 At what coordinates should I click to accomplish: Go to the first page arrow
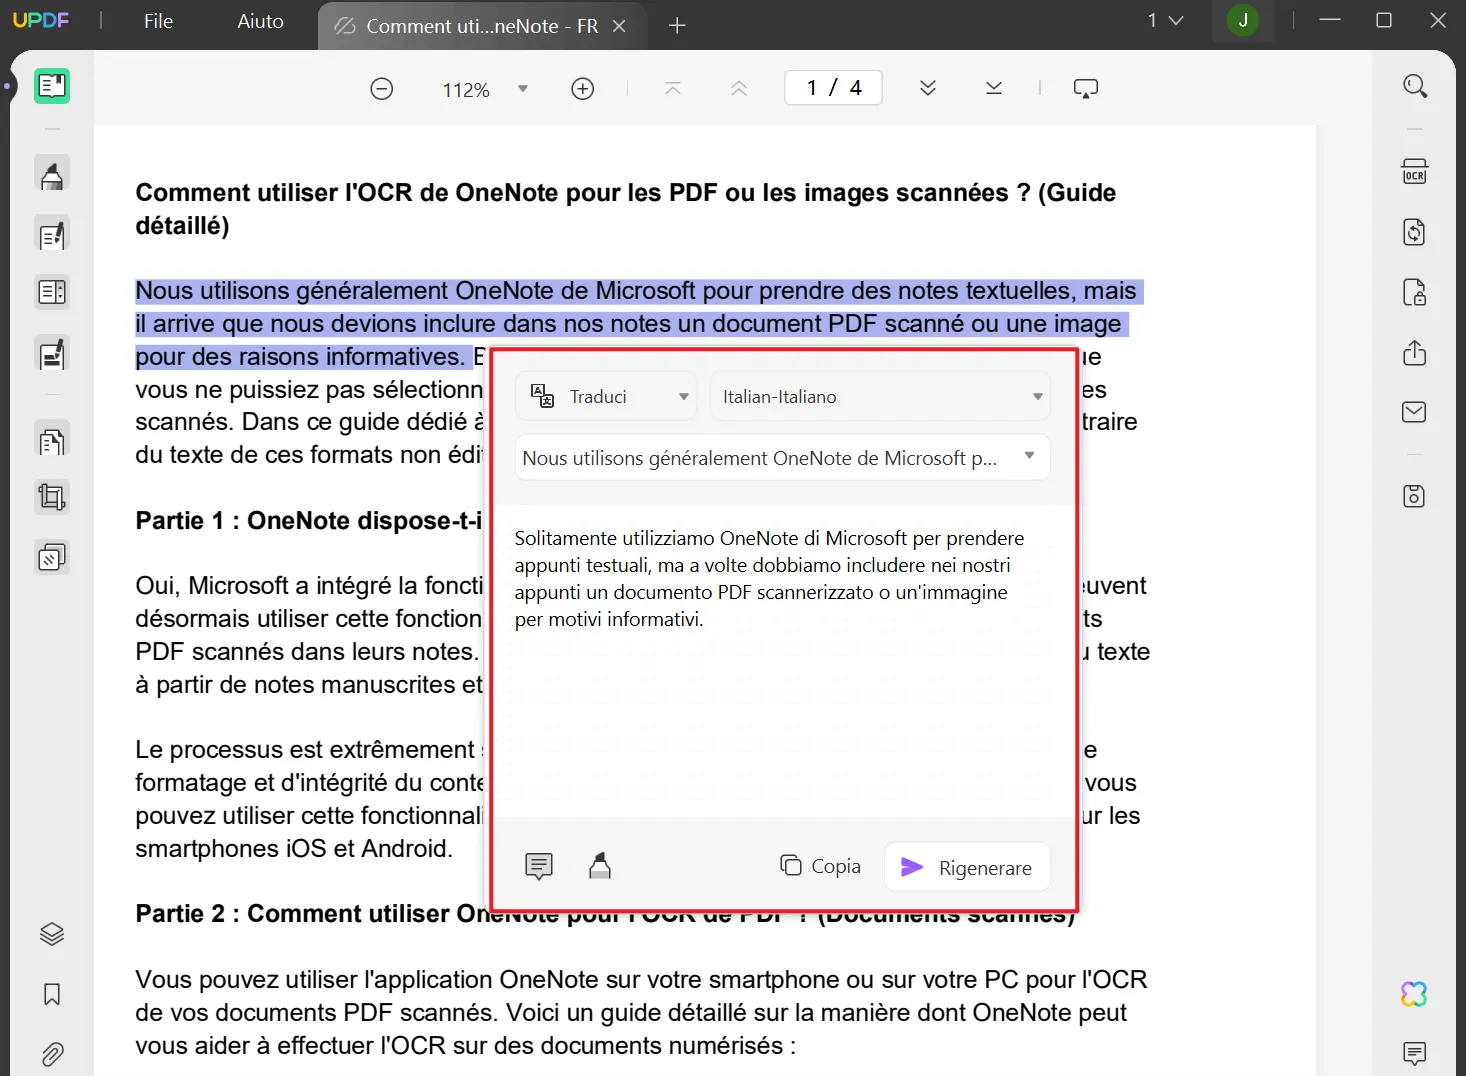click(673, 88)
